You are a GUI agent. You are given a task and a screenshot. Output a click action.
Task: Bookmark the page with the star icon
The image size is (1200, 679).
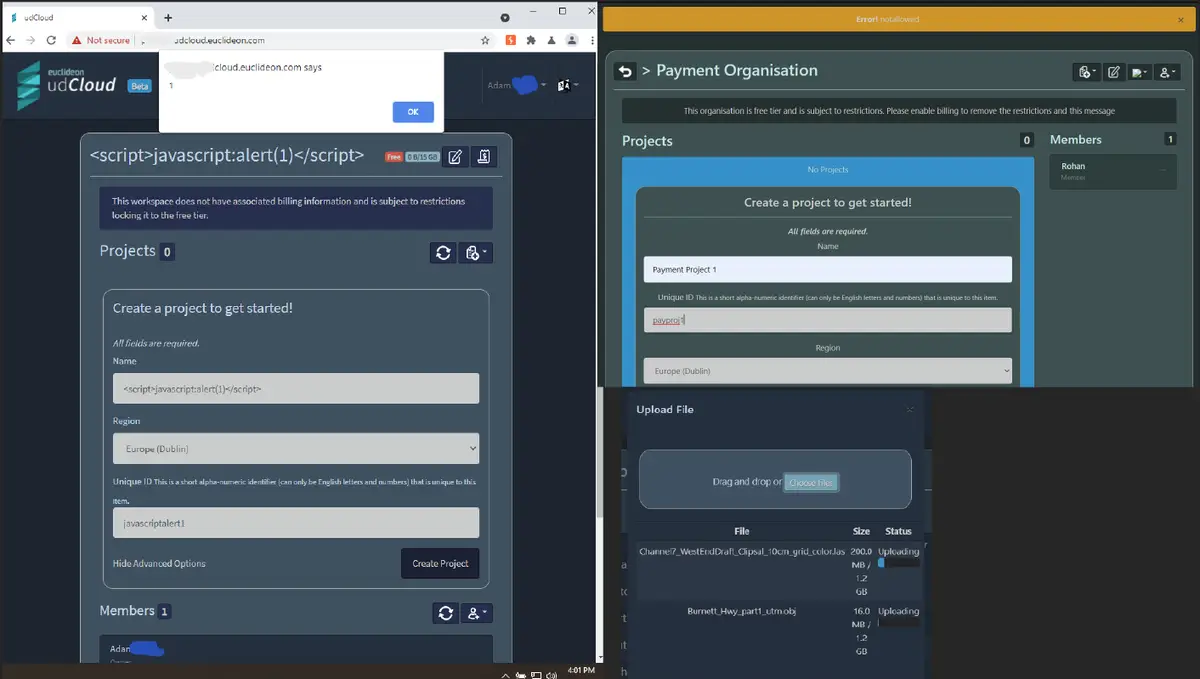coord(485,40)
